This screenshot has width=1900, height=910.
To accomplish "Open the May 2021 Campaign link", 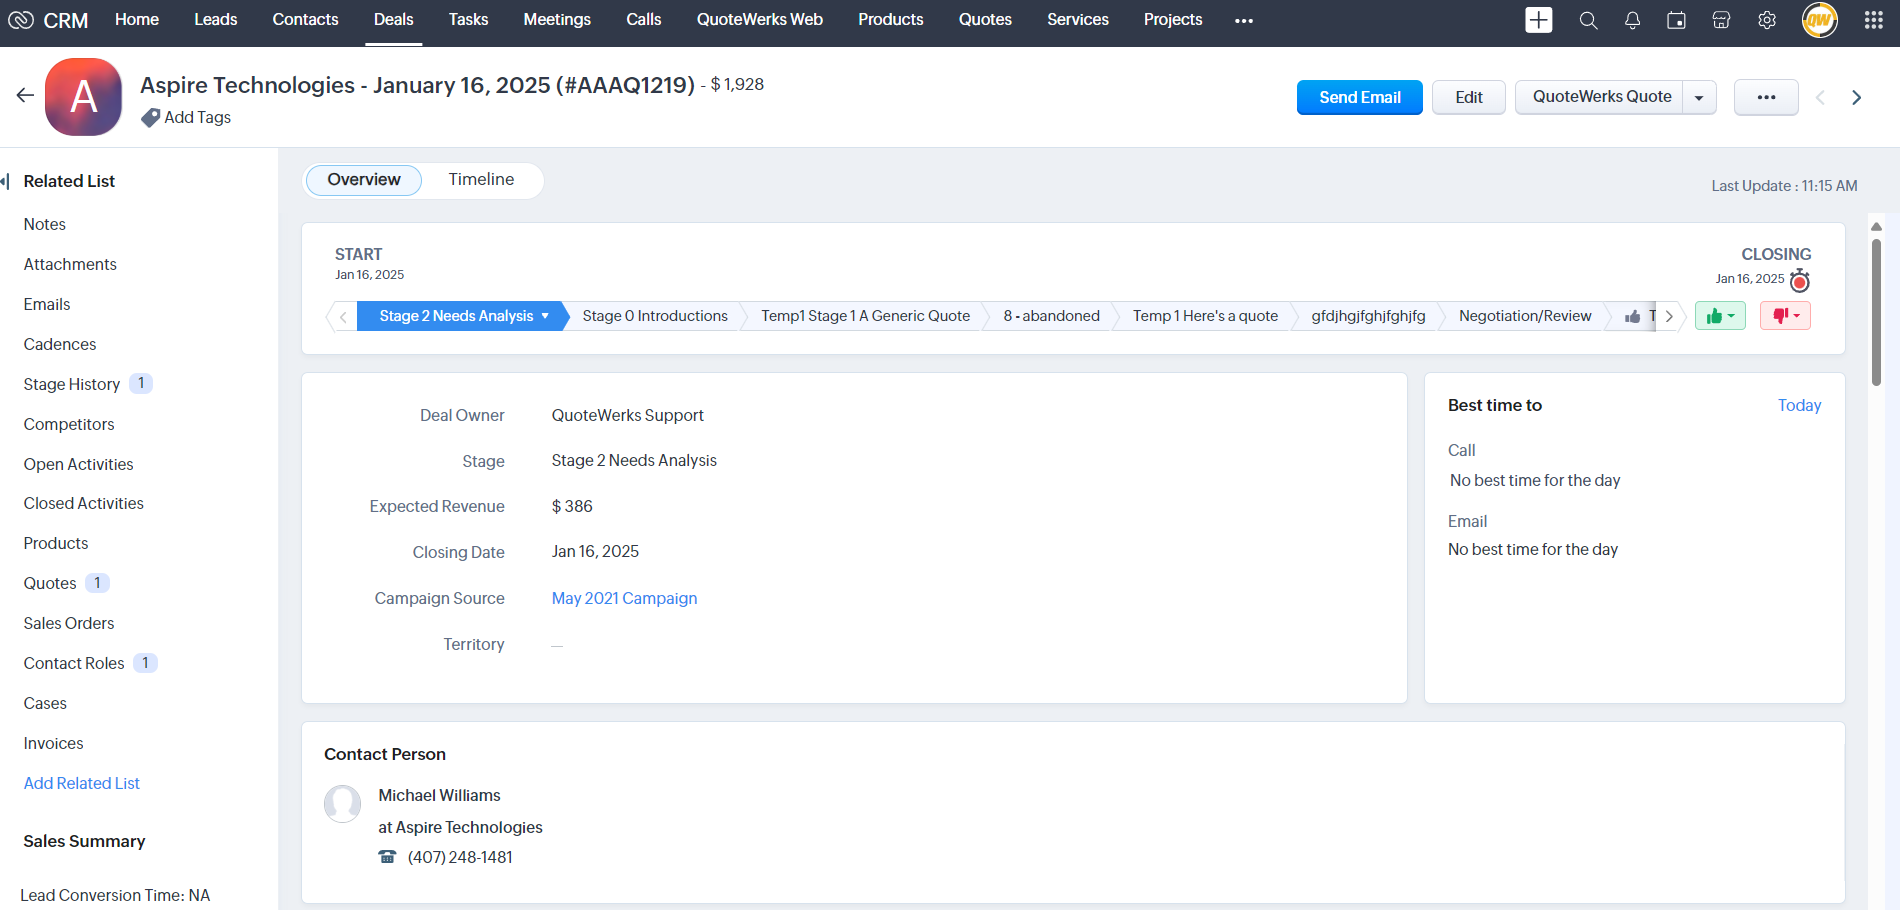I will pos(624,598).
